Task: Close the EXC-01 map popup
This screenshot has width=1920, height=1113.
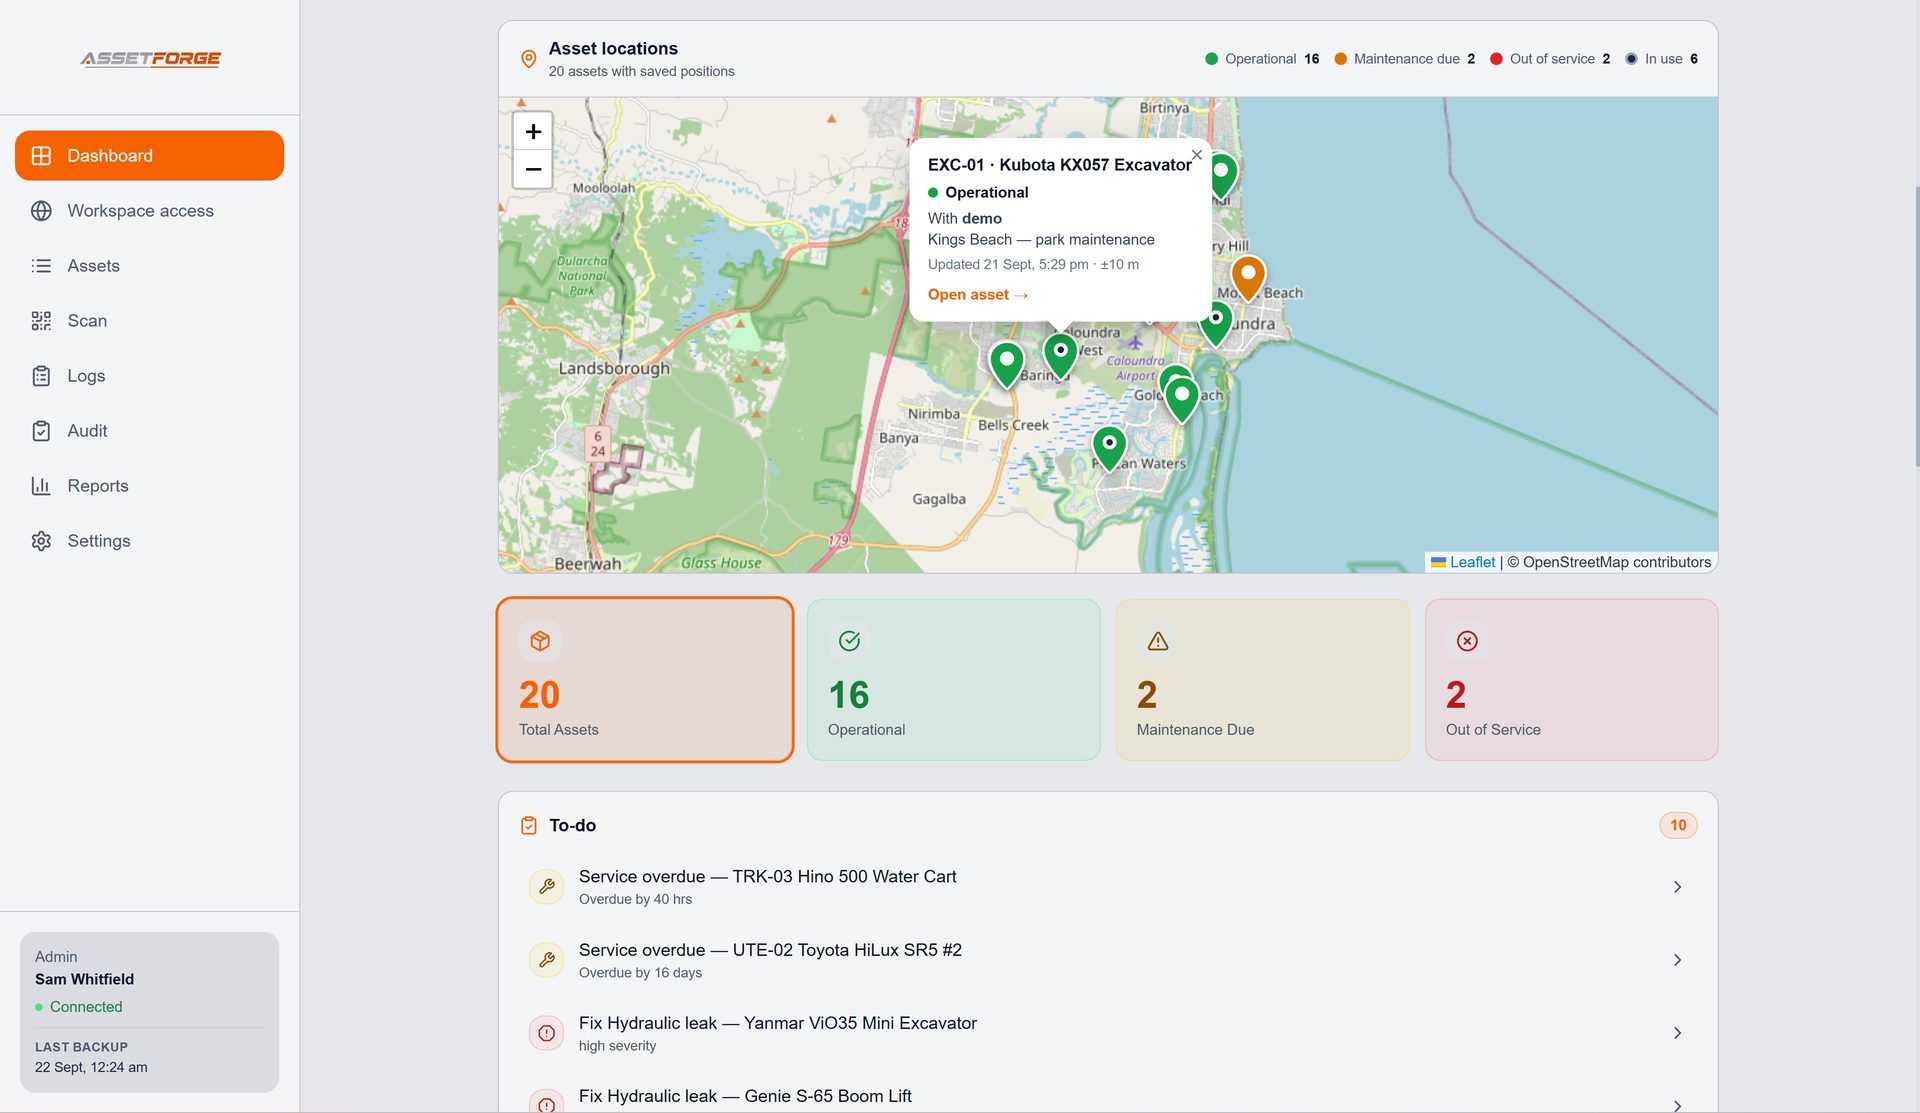Action: click(x=1196, y=155)
